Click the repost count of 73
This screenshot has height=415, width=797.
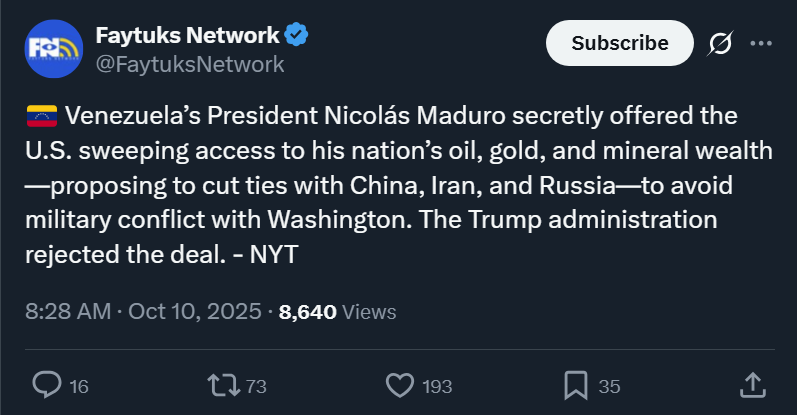[x=255, y=386]
